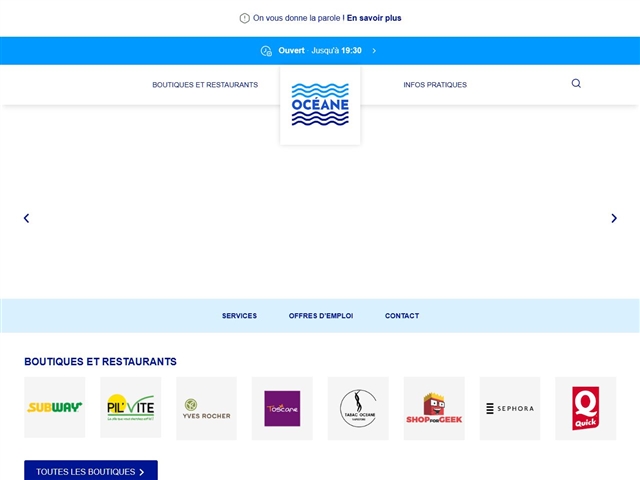The width and height of the screenshot is (640, 480).
Task: Open Offres d'emploi page
Action: 321,316
